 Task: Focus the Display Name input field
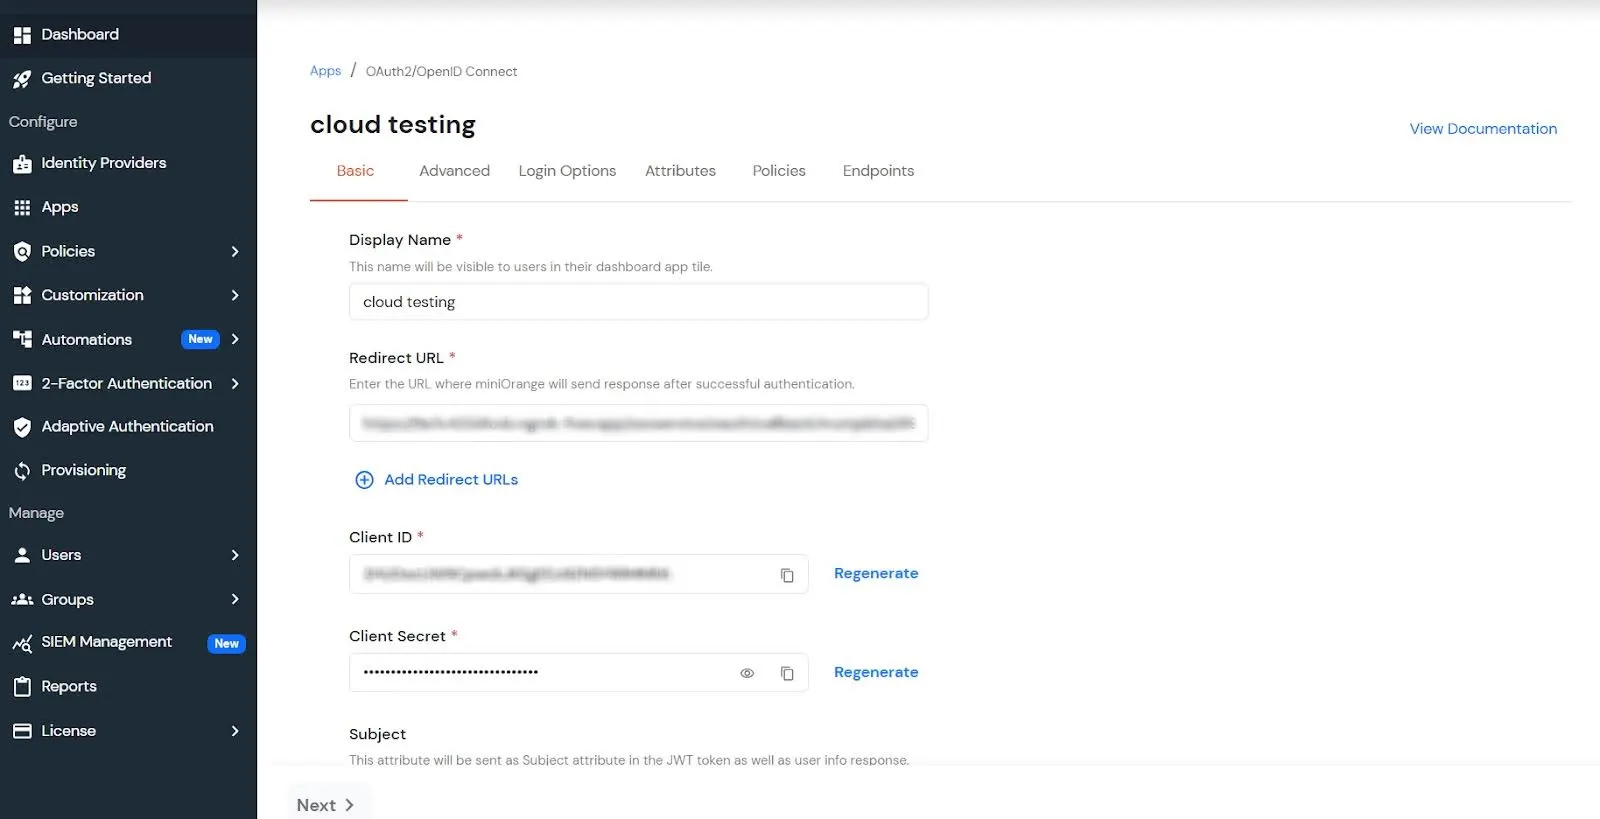click(x=638, y=302)
